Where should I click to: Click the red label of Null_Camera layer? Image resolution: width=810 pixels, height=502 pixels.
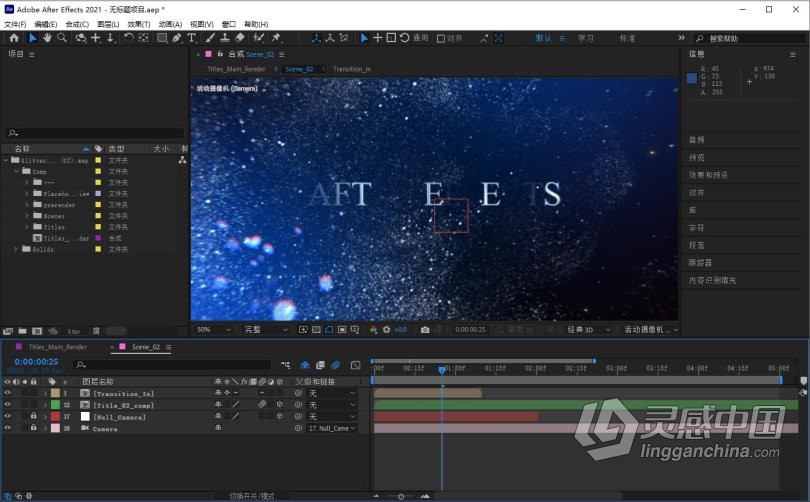click(x=55, y=416)
